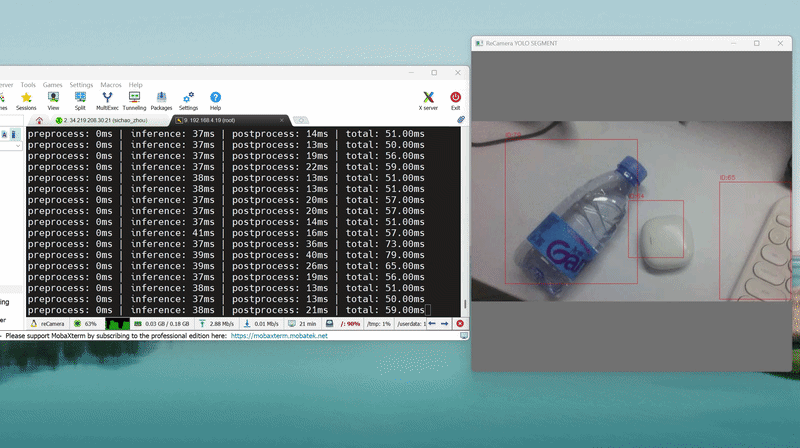The width and height of the screenshot is (800, 448).
Task: Click the root partition 90% usage text
Action: pyautogui.click(x=350, y=323)
